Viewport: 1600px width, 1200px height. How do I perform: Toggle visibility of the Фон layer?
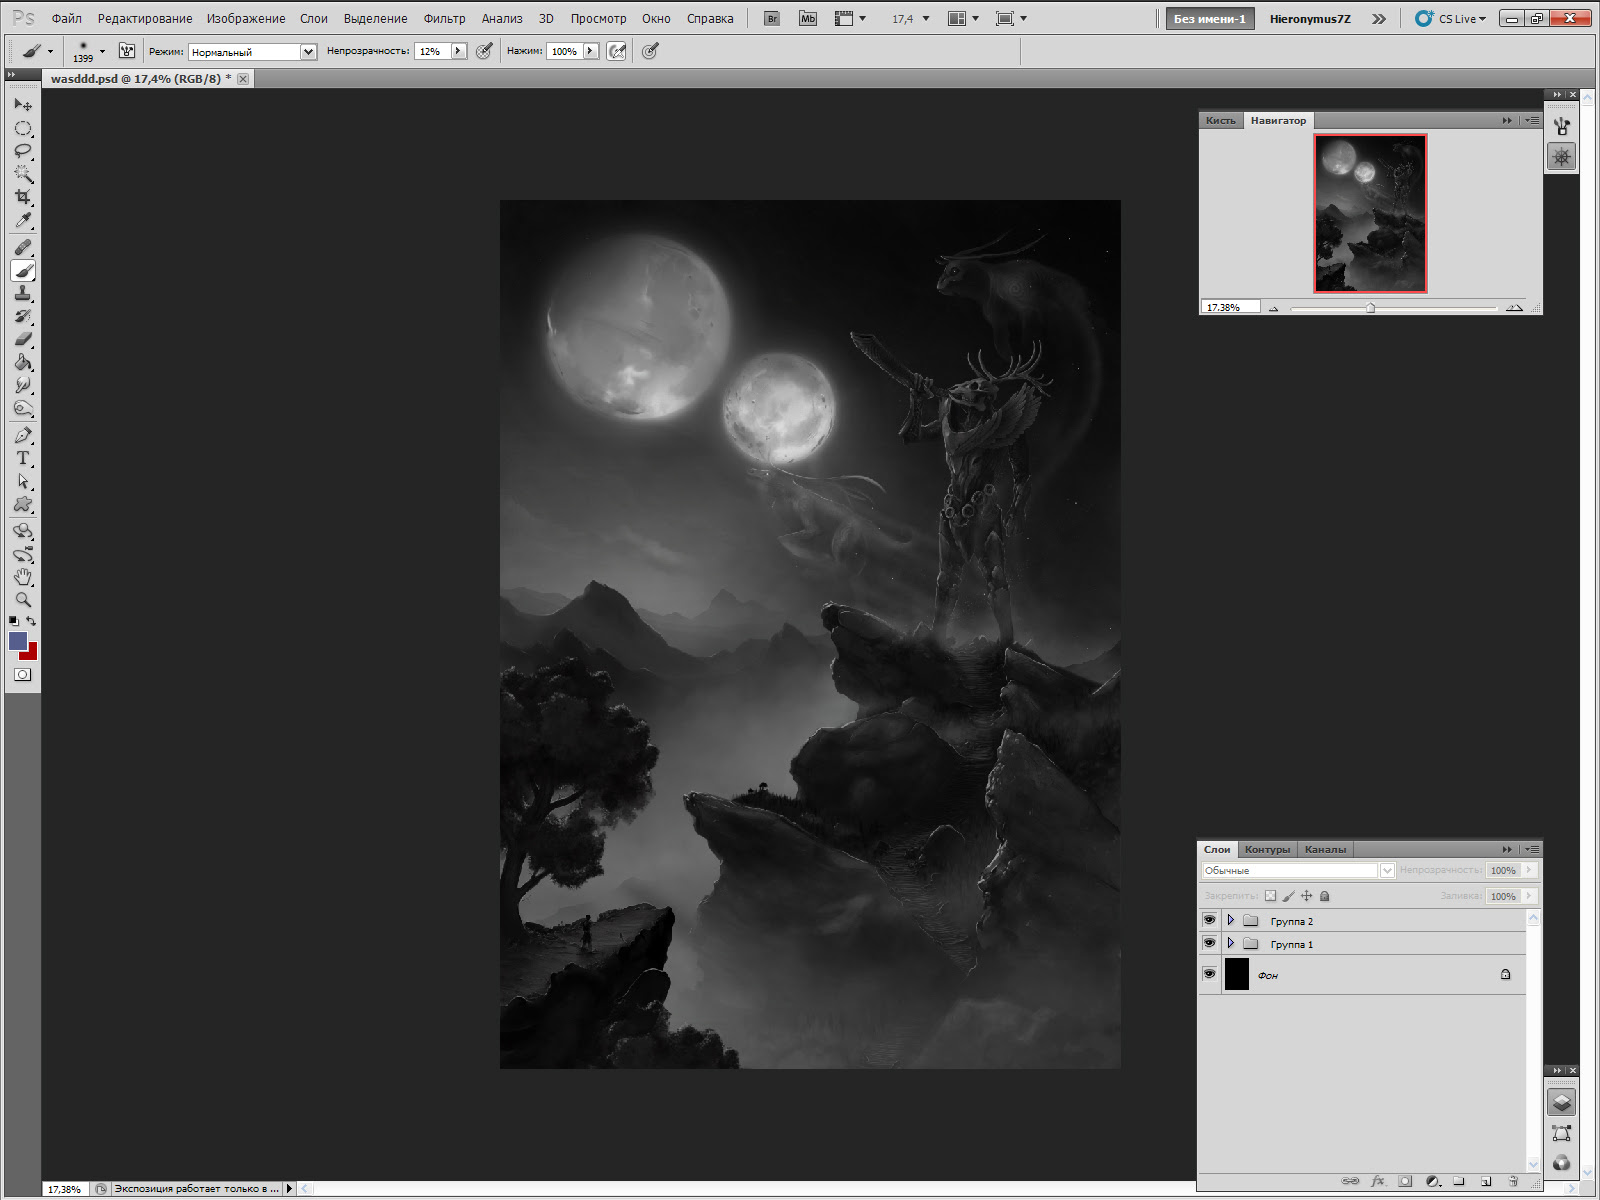pyautogui.click(x=1209, y=974)
